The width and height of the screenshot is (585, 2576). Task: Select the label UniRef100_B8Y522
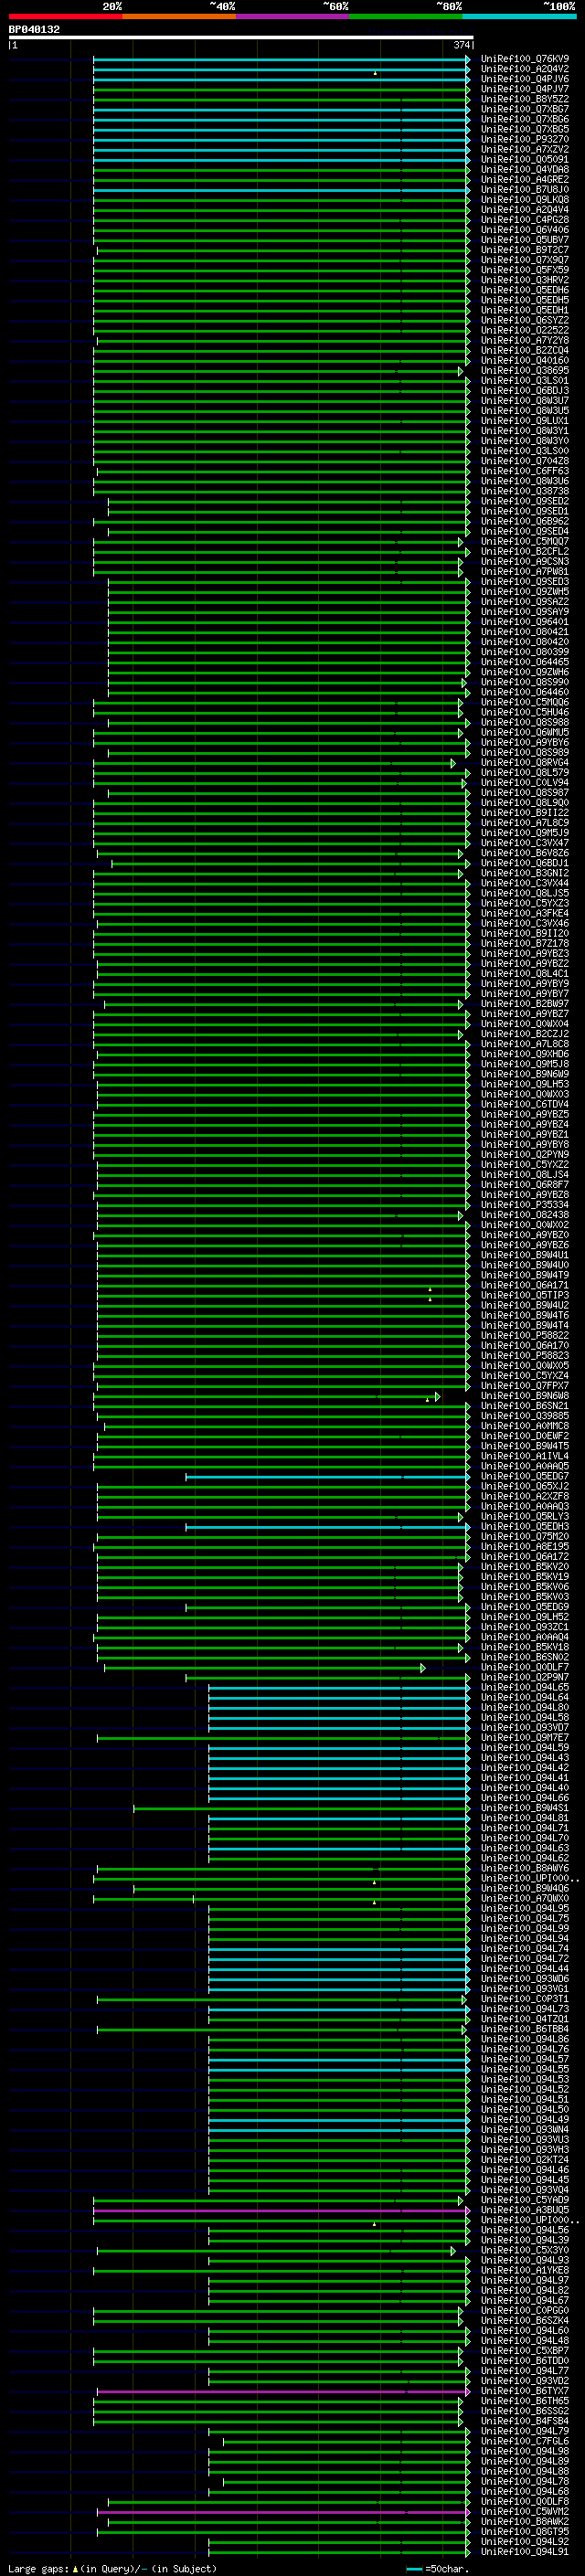point(525,99)
